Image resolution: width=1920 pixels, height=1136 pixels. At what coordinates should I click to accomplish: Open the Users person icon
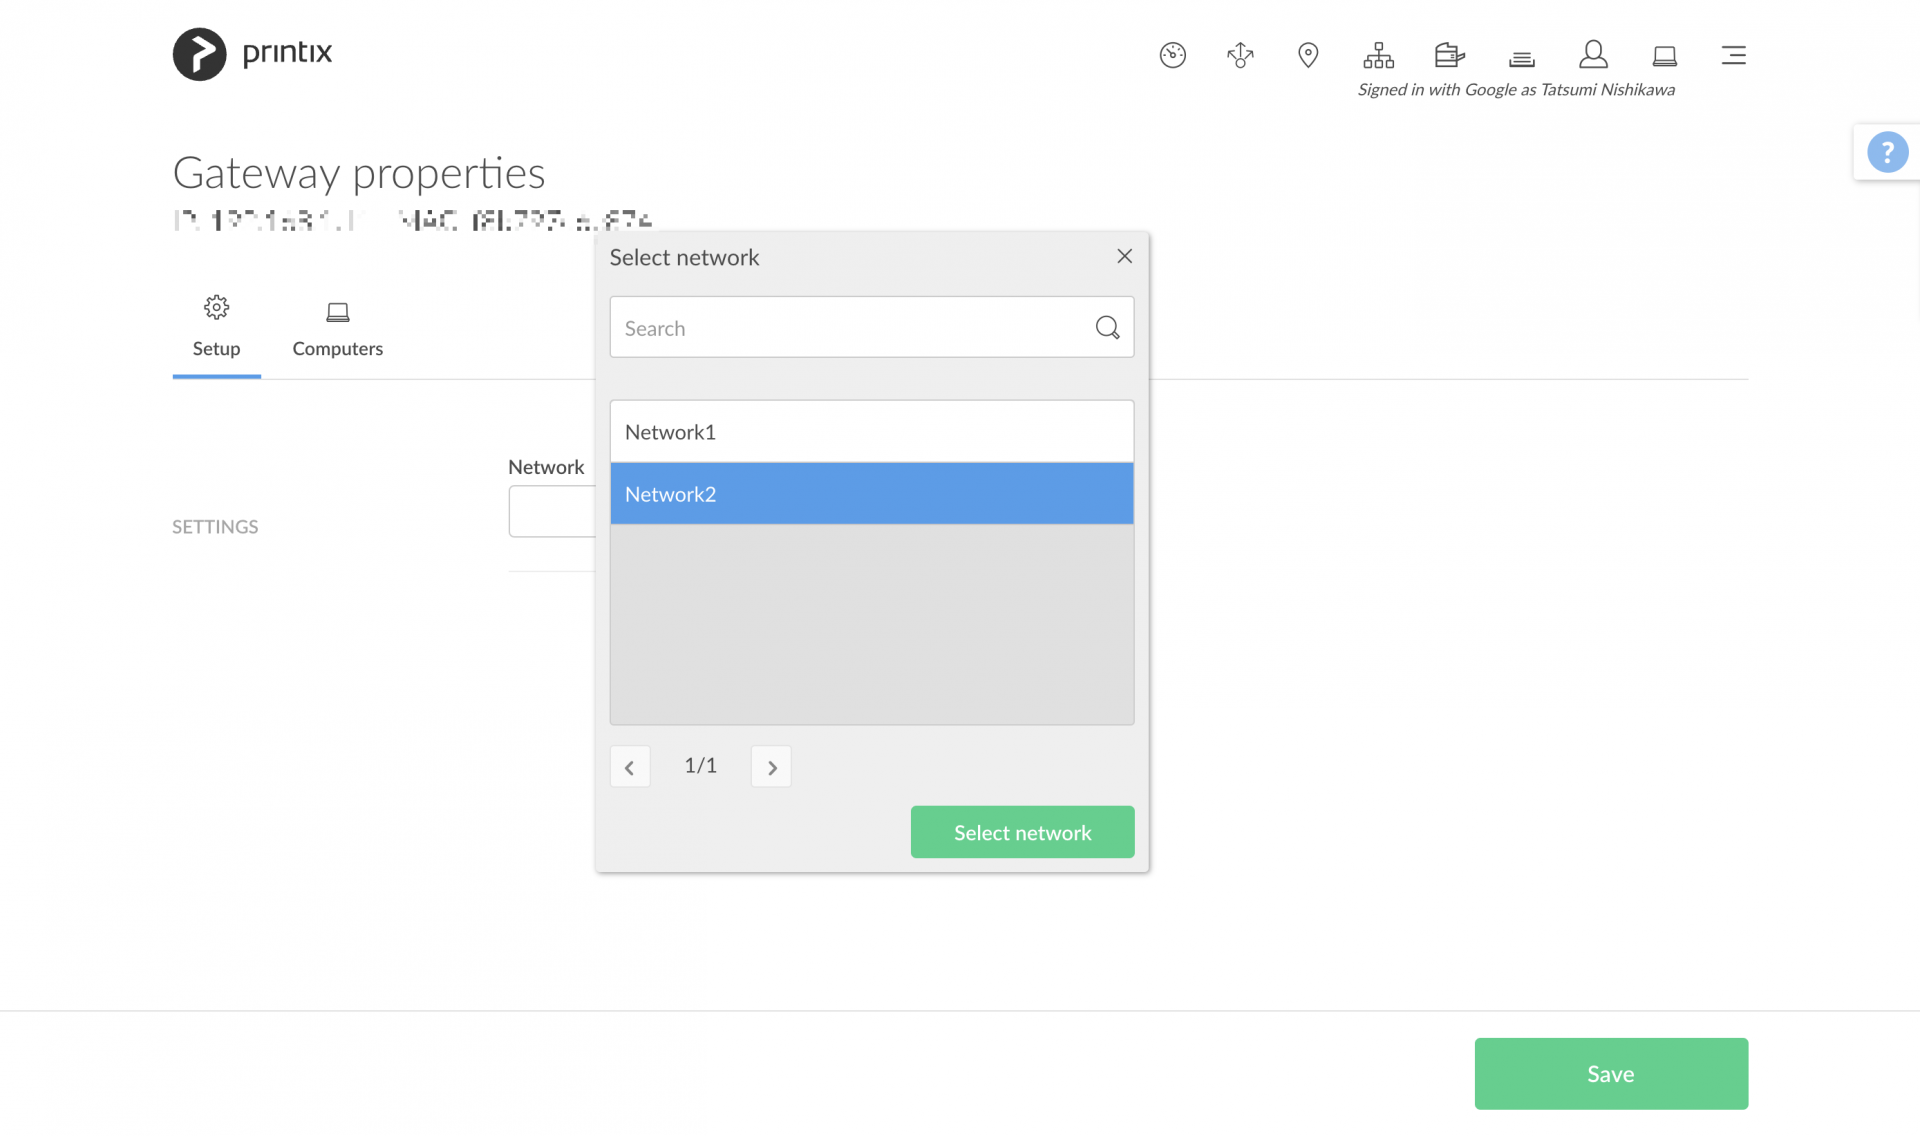click(x=1592, y=55)
